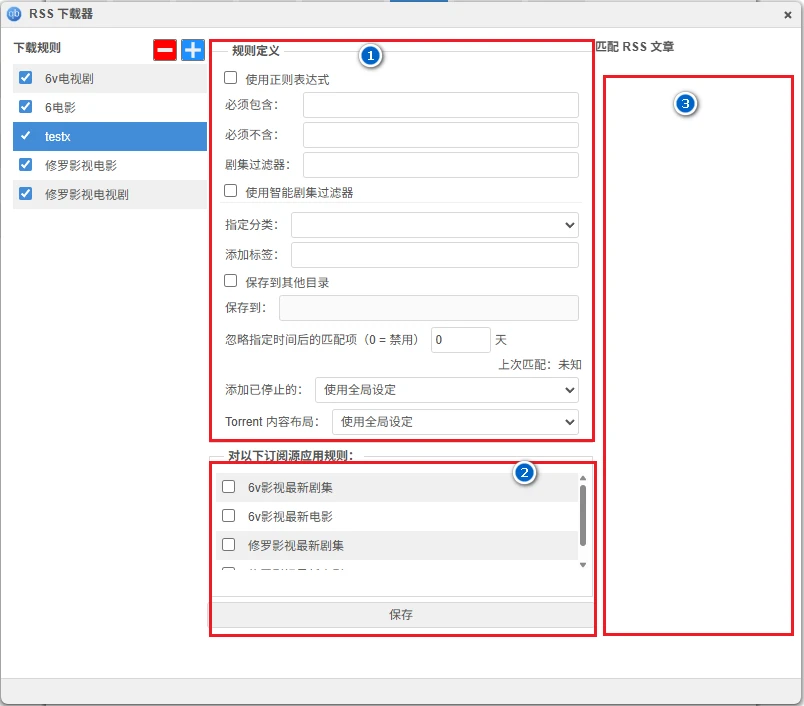
Task: Uncheck the 6v电视剧 rule checkbox
Action: pyautogui.click(x=26, y=78)
